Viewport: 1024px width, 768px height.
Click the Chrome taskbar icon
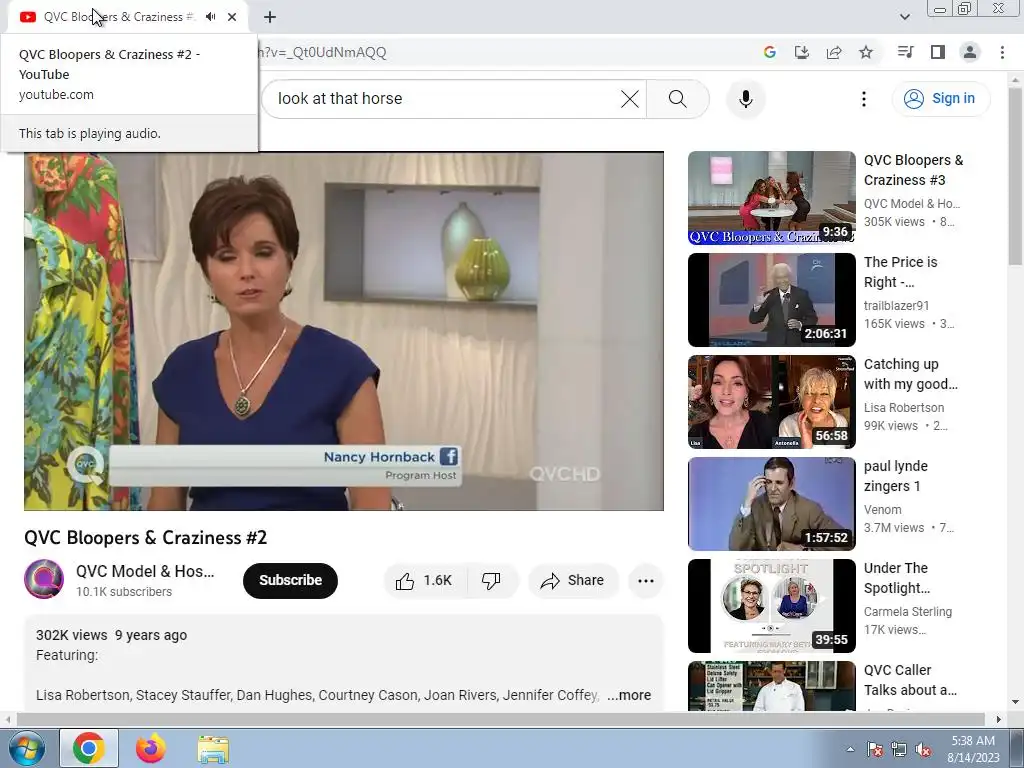(89, 748)
